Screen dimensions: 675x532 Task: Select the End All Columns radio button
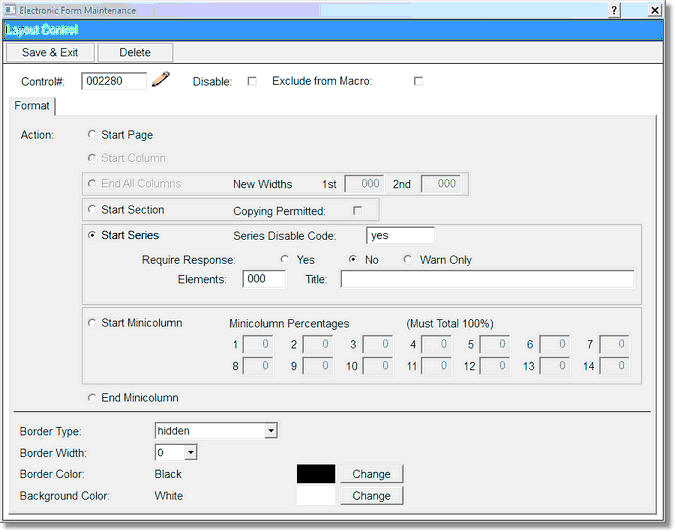tap(91, 183)
